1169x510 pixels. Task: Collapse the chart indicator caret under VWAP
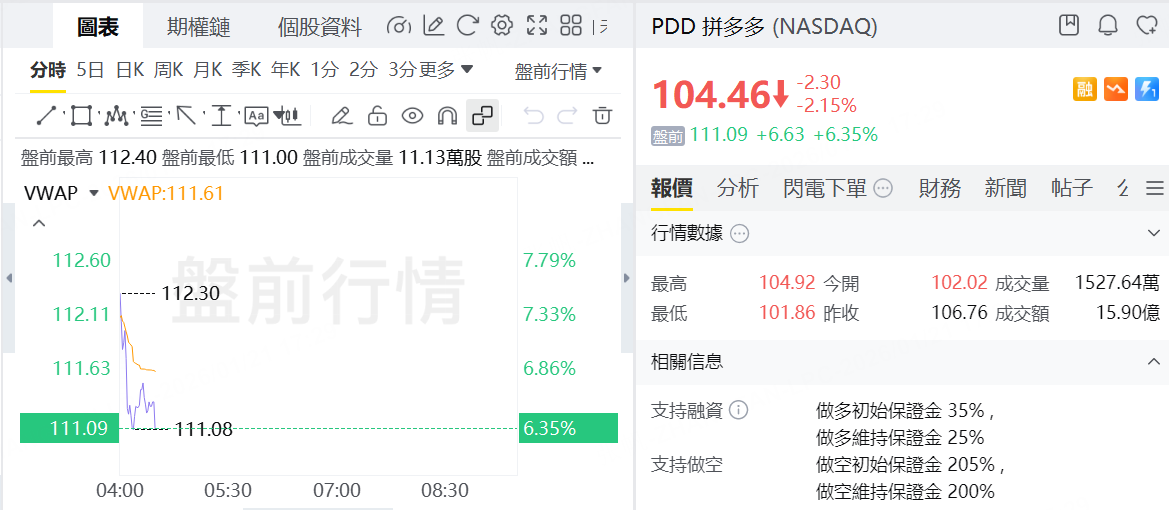[39, 223]
